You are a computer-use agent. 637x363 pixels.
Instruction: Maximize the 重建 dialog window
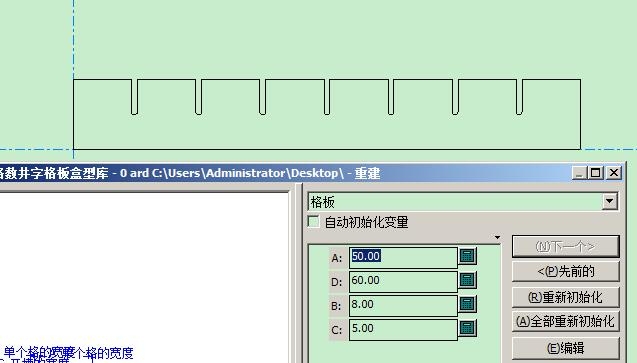[596, 173]
